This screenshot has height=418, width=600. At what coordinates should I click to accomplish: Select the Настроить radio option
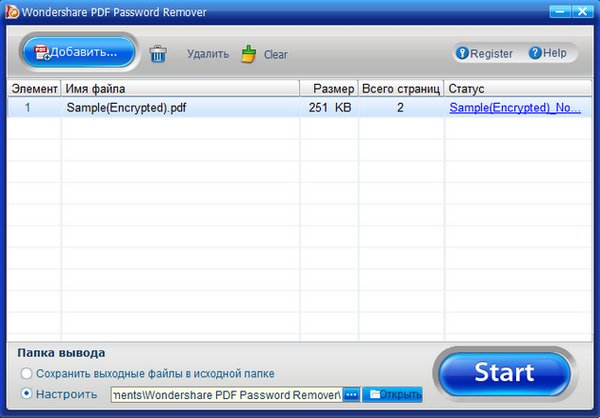(26, 394)
